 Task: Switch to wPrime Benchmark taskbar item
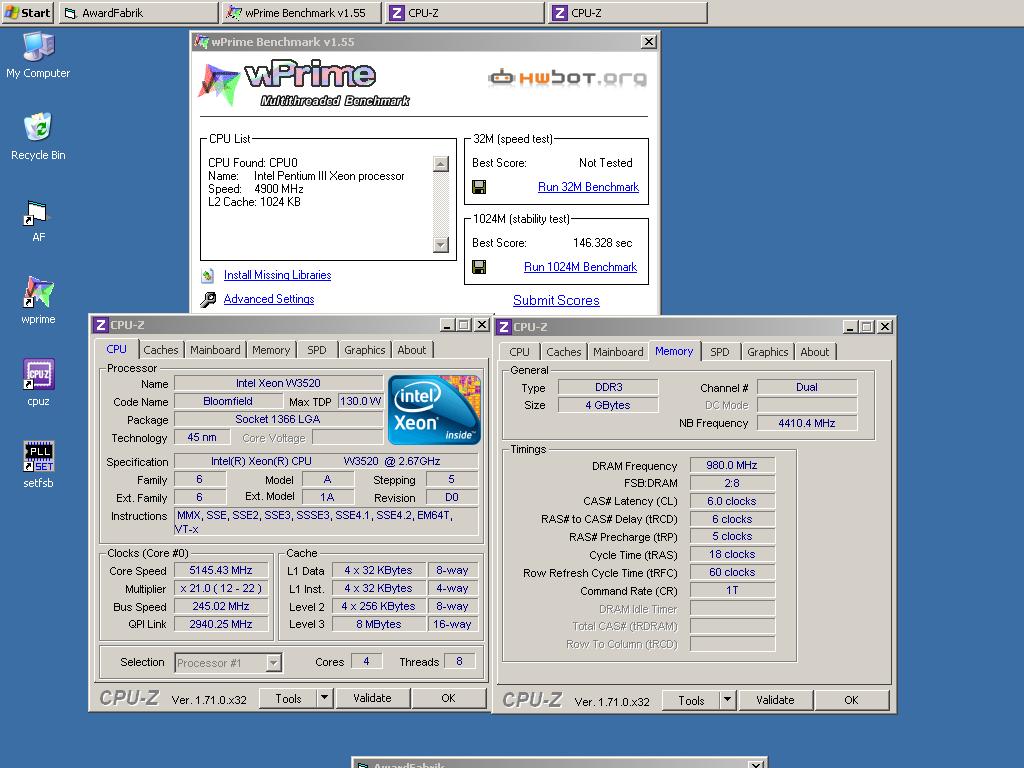coord(301,12)
